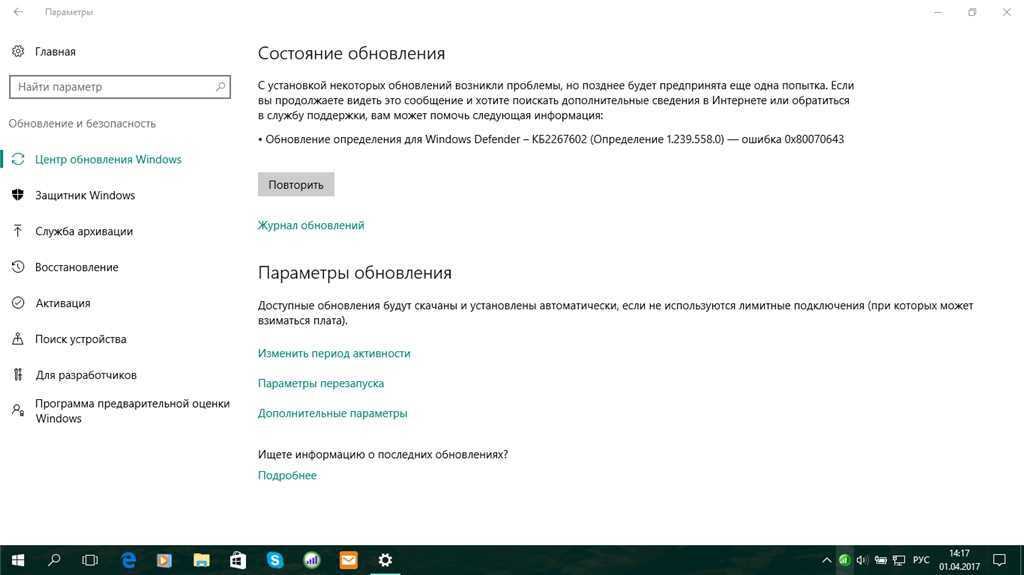Click the checkmark circle icon beside Активация

tap(18, 303)
